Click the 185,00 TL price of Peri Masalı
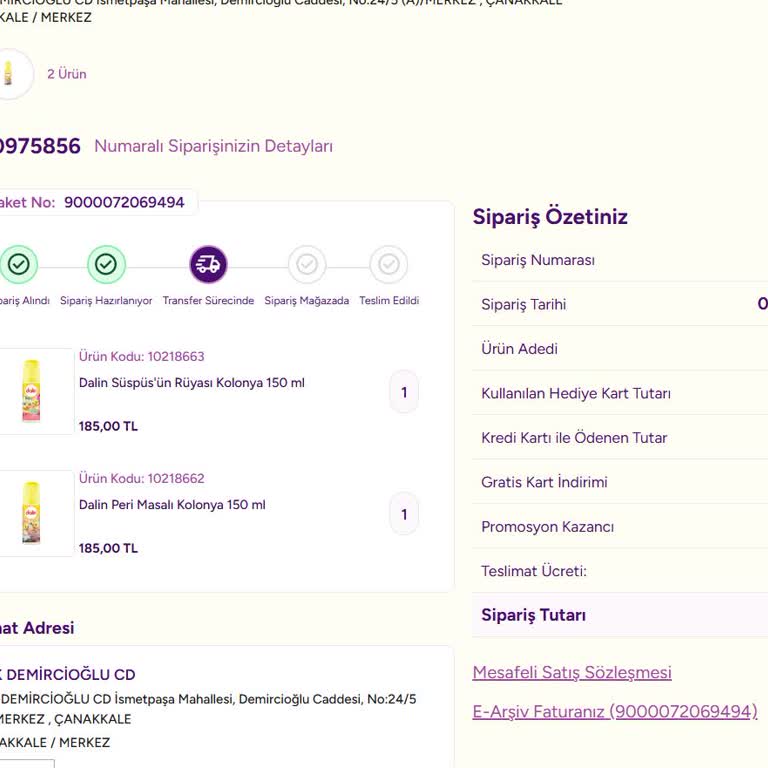 [108, 548]
